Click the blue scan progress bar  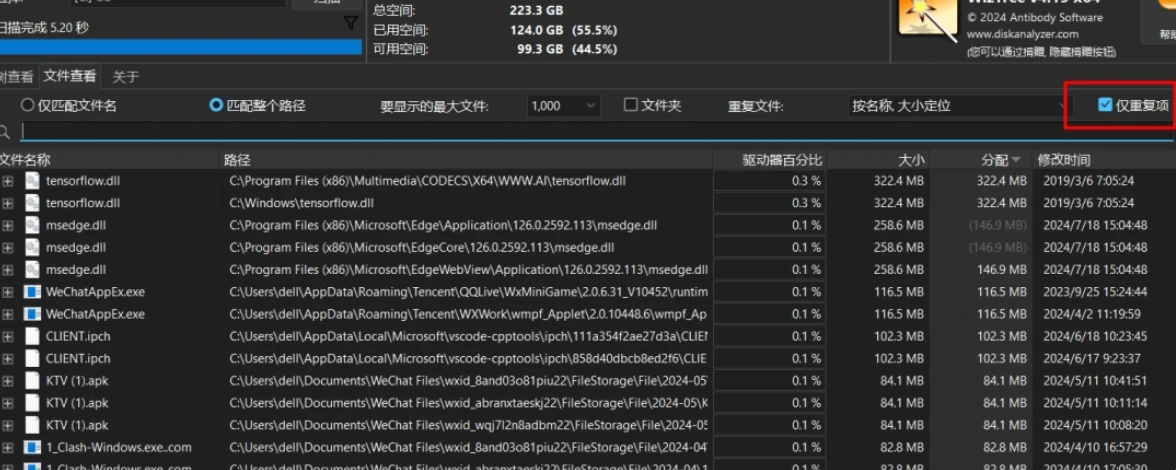(181, 47)
